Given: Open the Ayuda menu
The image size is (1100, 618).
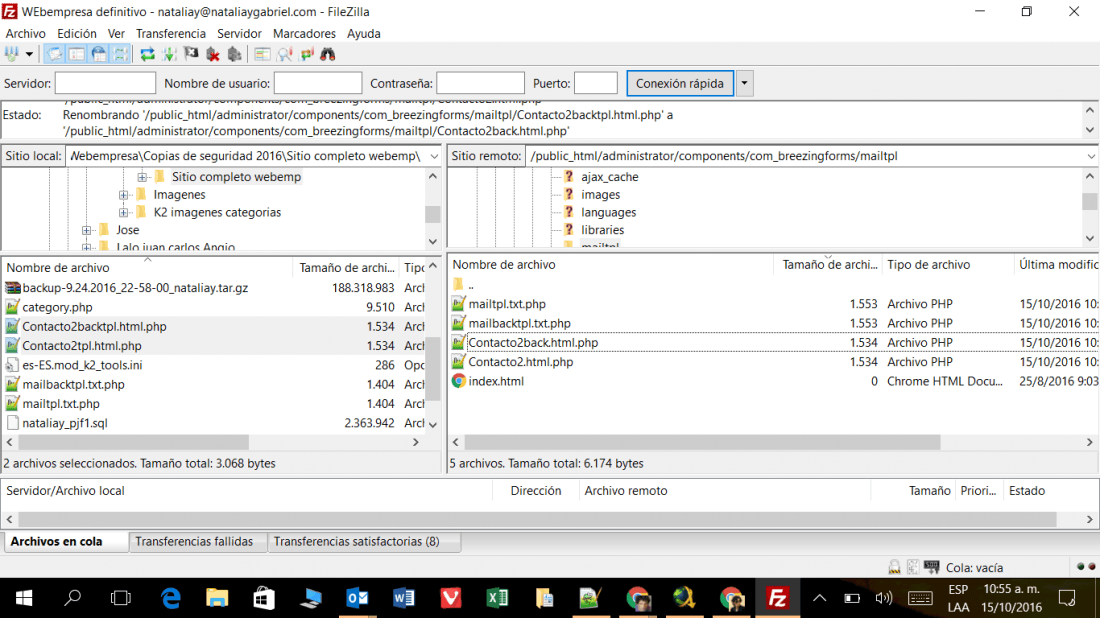Looking at the screenshot, I should point(363,33).
